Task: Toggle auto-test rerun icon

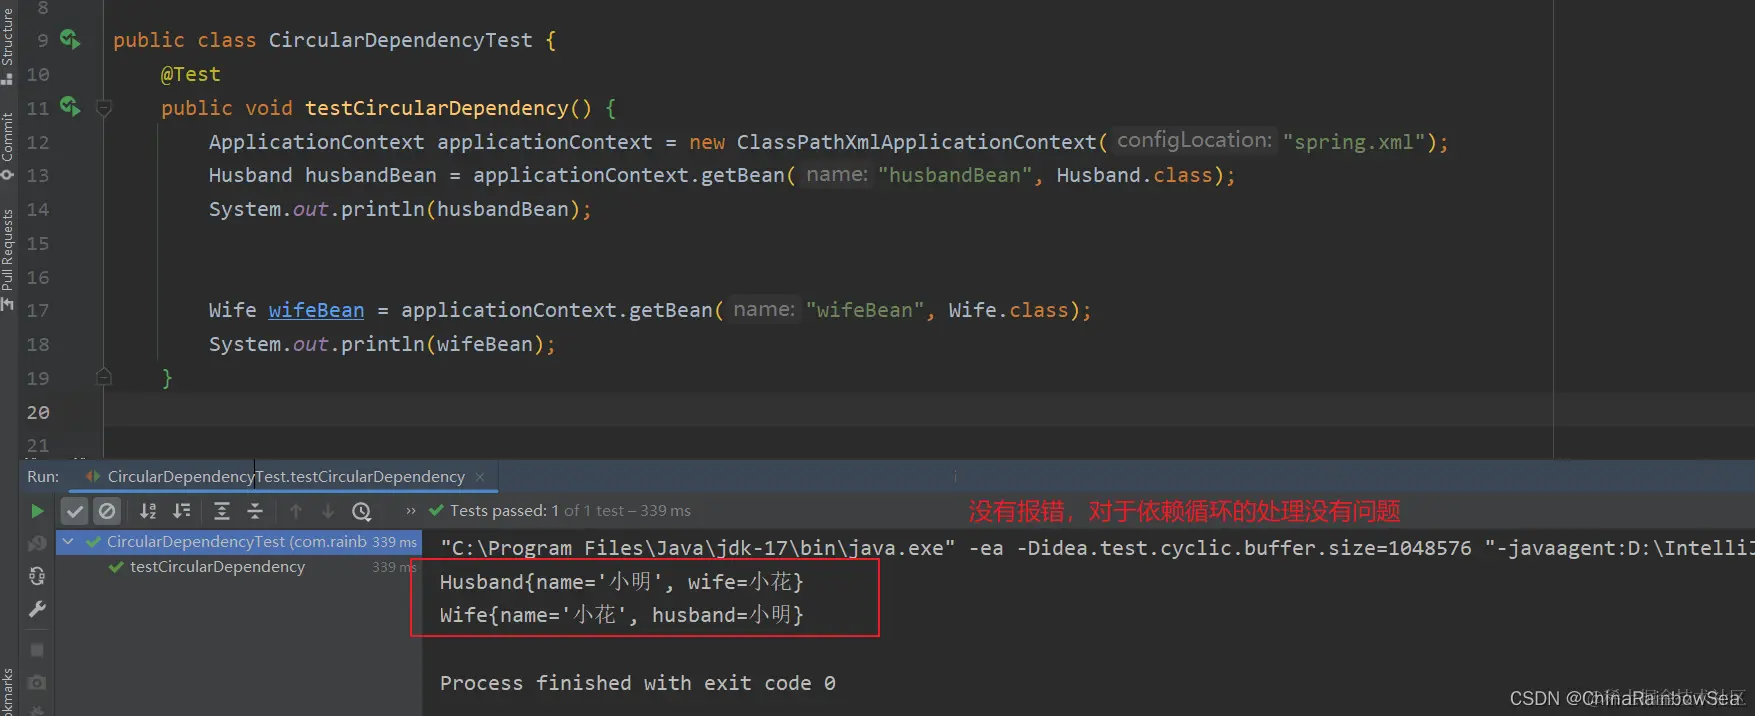Action: [37, 576]
